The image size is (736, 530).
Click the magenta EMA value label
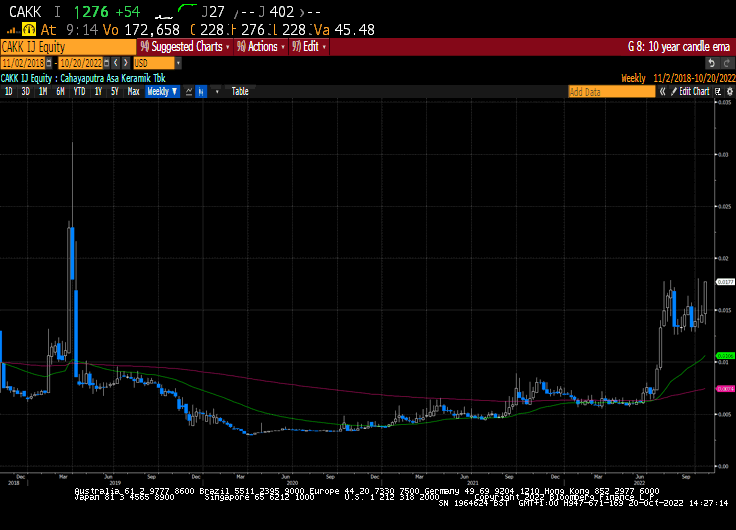coord(725,389)
